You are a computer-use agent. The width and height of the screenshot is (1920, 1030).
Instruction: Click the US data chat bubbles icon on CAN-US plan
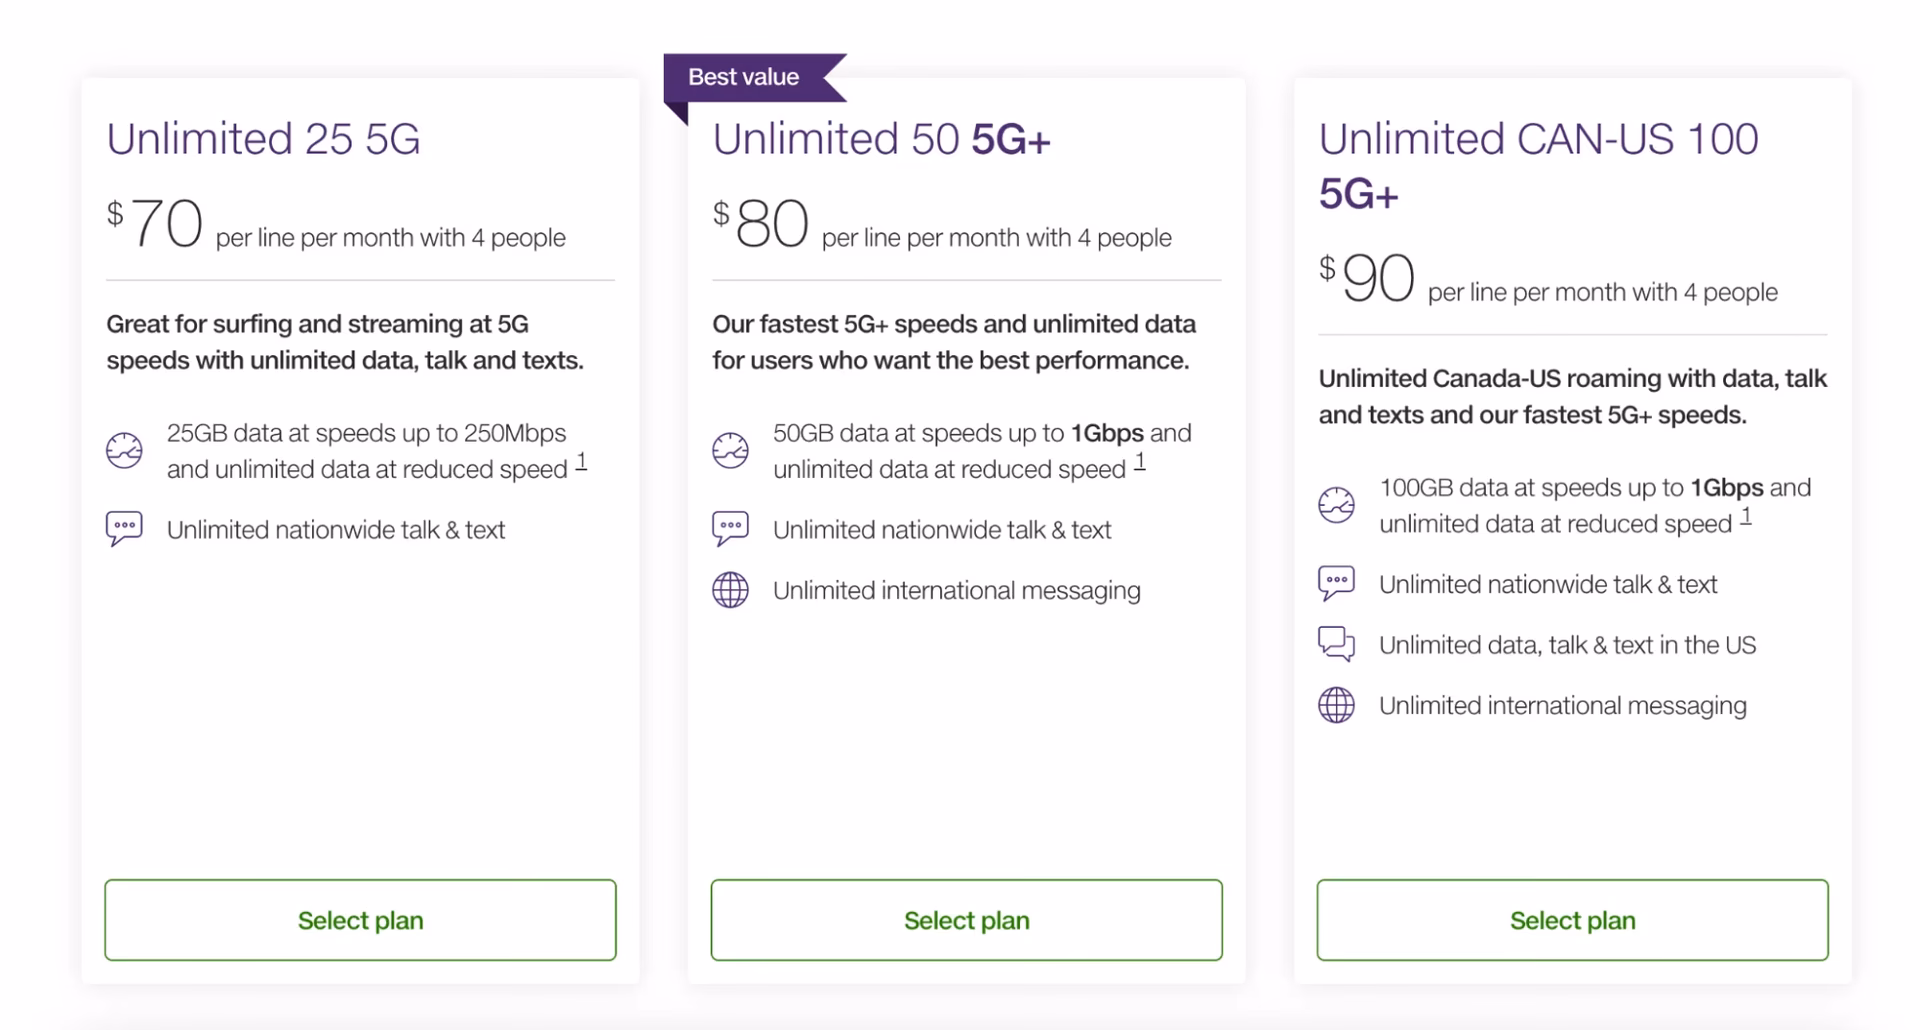pyautogui.click(x=1337, y=644)
